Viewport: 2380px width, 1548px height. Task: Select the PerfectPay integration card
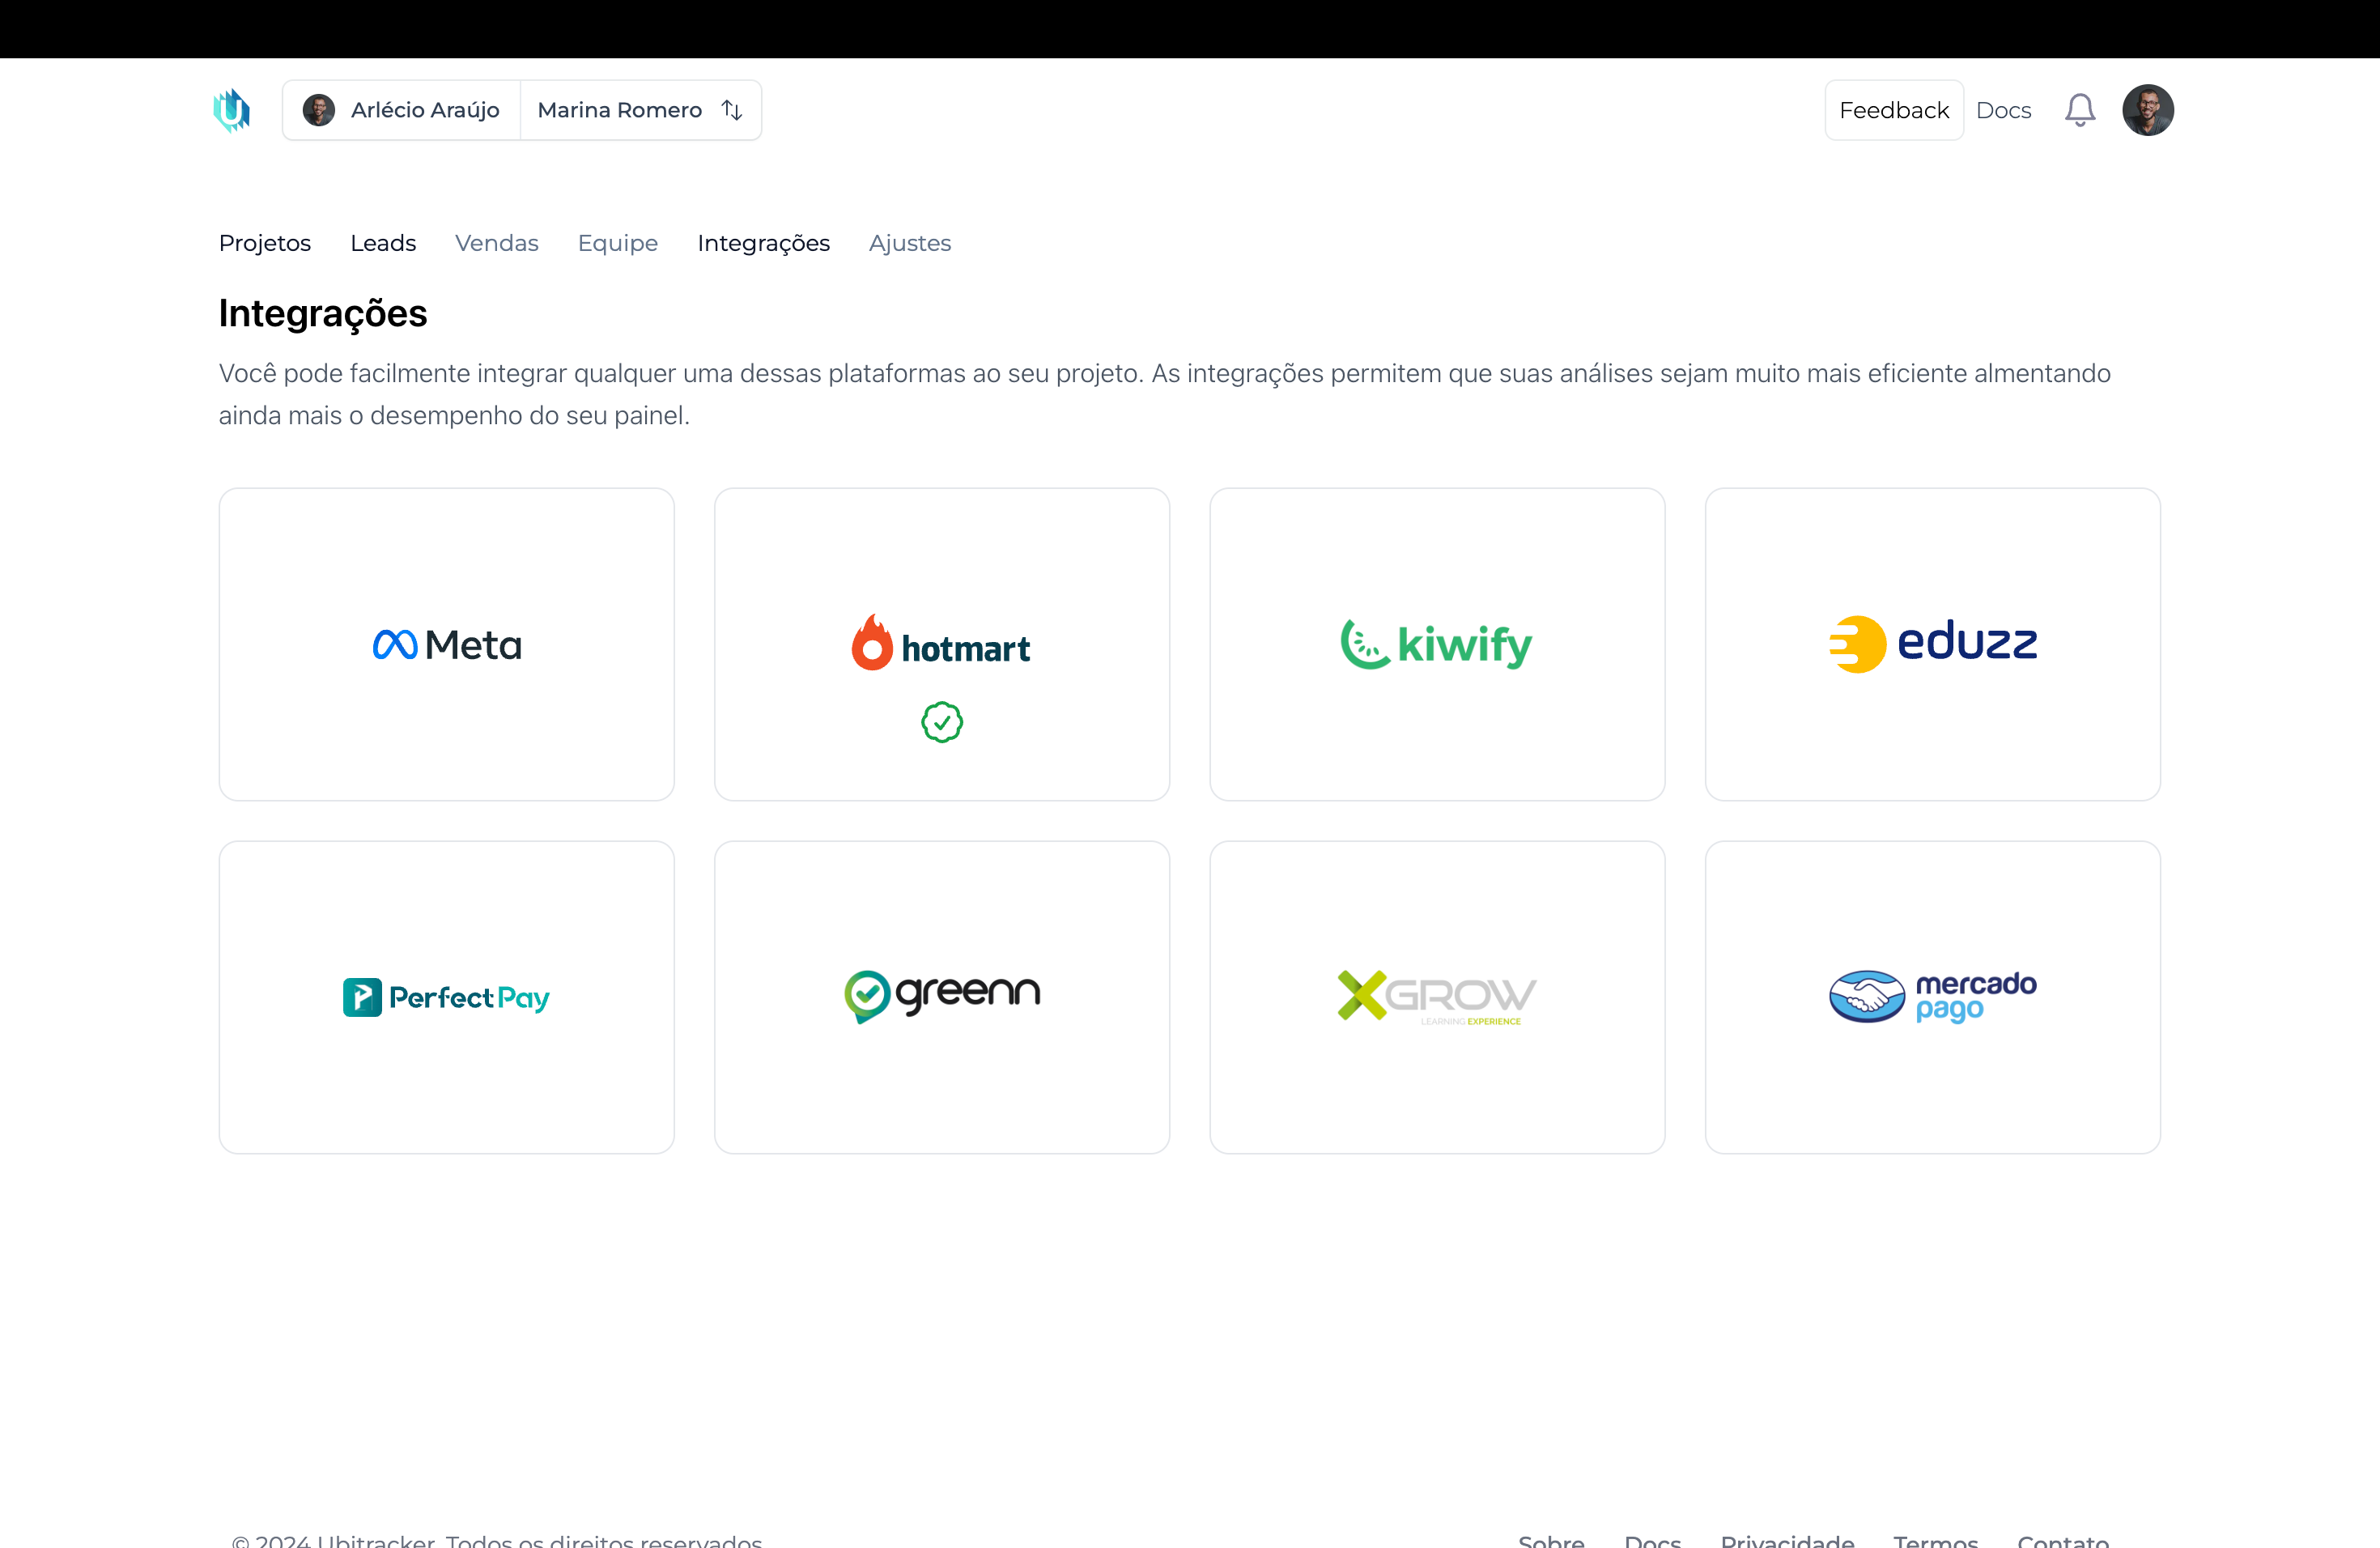(x=447, y=997)
